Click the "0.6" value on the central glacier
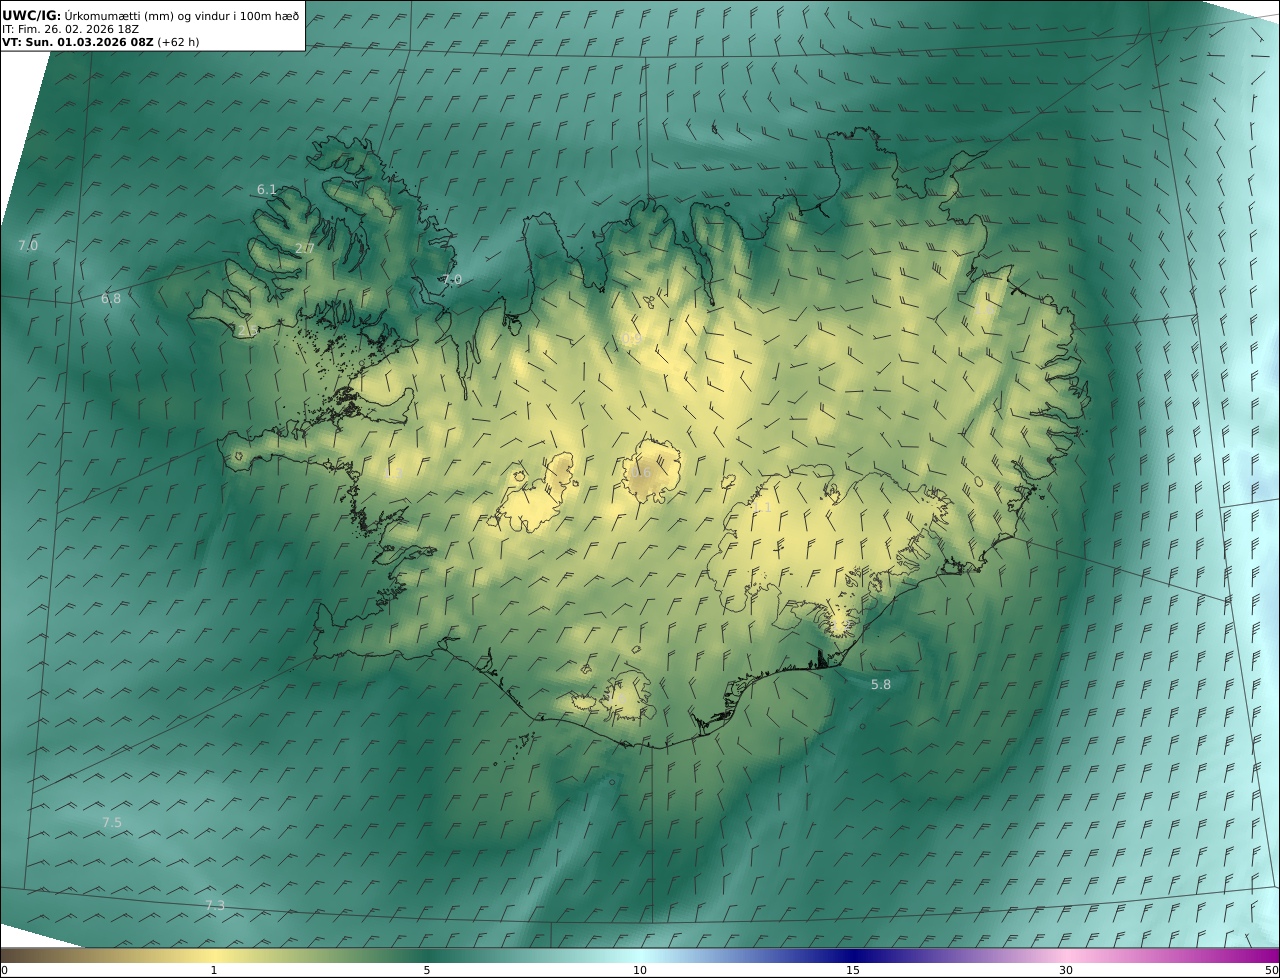Viewport: 1280px width, 978px height. (641, 473)
